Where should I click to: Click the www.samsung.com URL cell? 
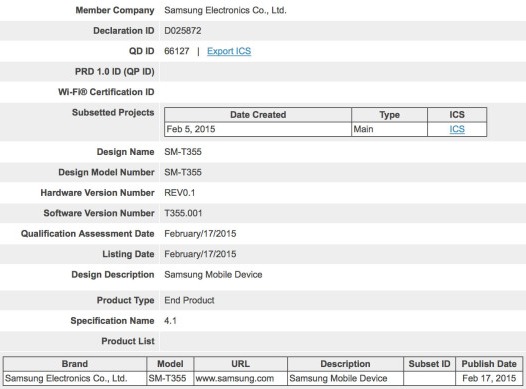pyautogui.click(x=240, y=378)
